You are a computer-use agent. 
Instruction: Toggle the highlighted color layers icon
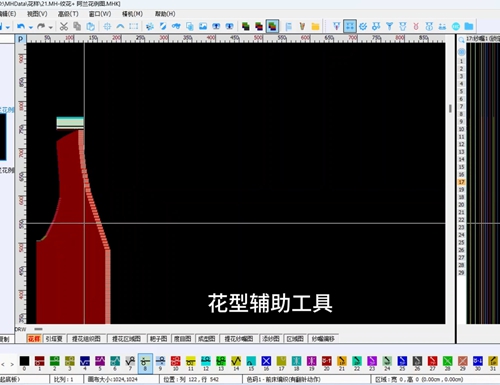pyautogui.click(x=272, y=26)
